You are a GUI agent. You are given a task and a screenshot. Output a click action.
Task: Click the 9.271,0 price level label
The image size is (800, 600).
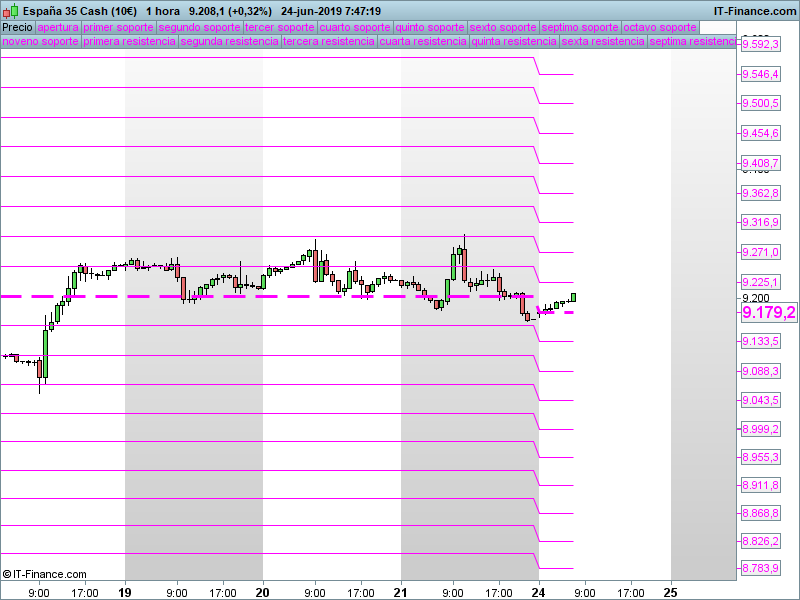coord(760,252)
